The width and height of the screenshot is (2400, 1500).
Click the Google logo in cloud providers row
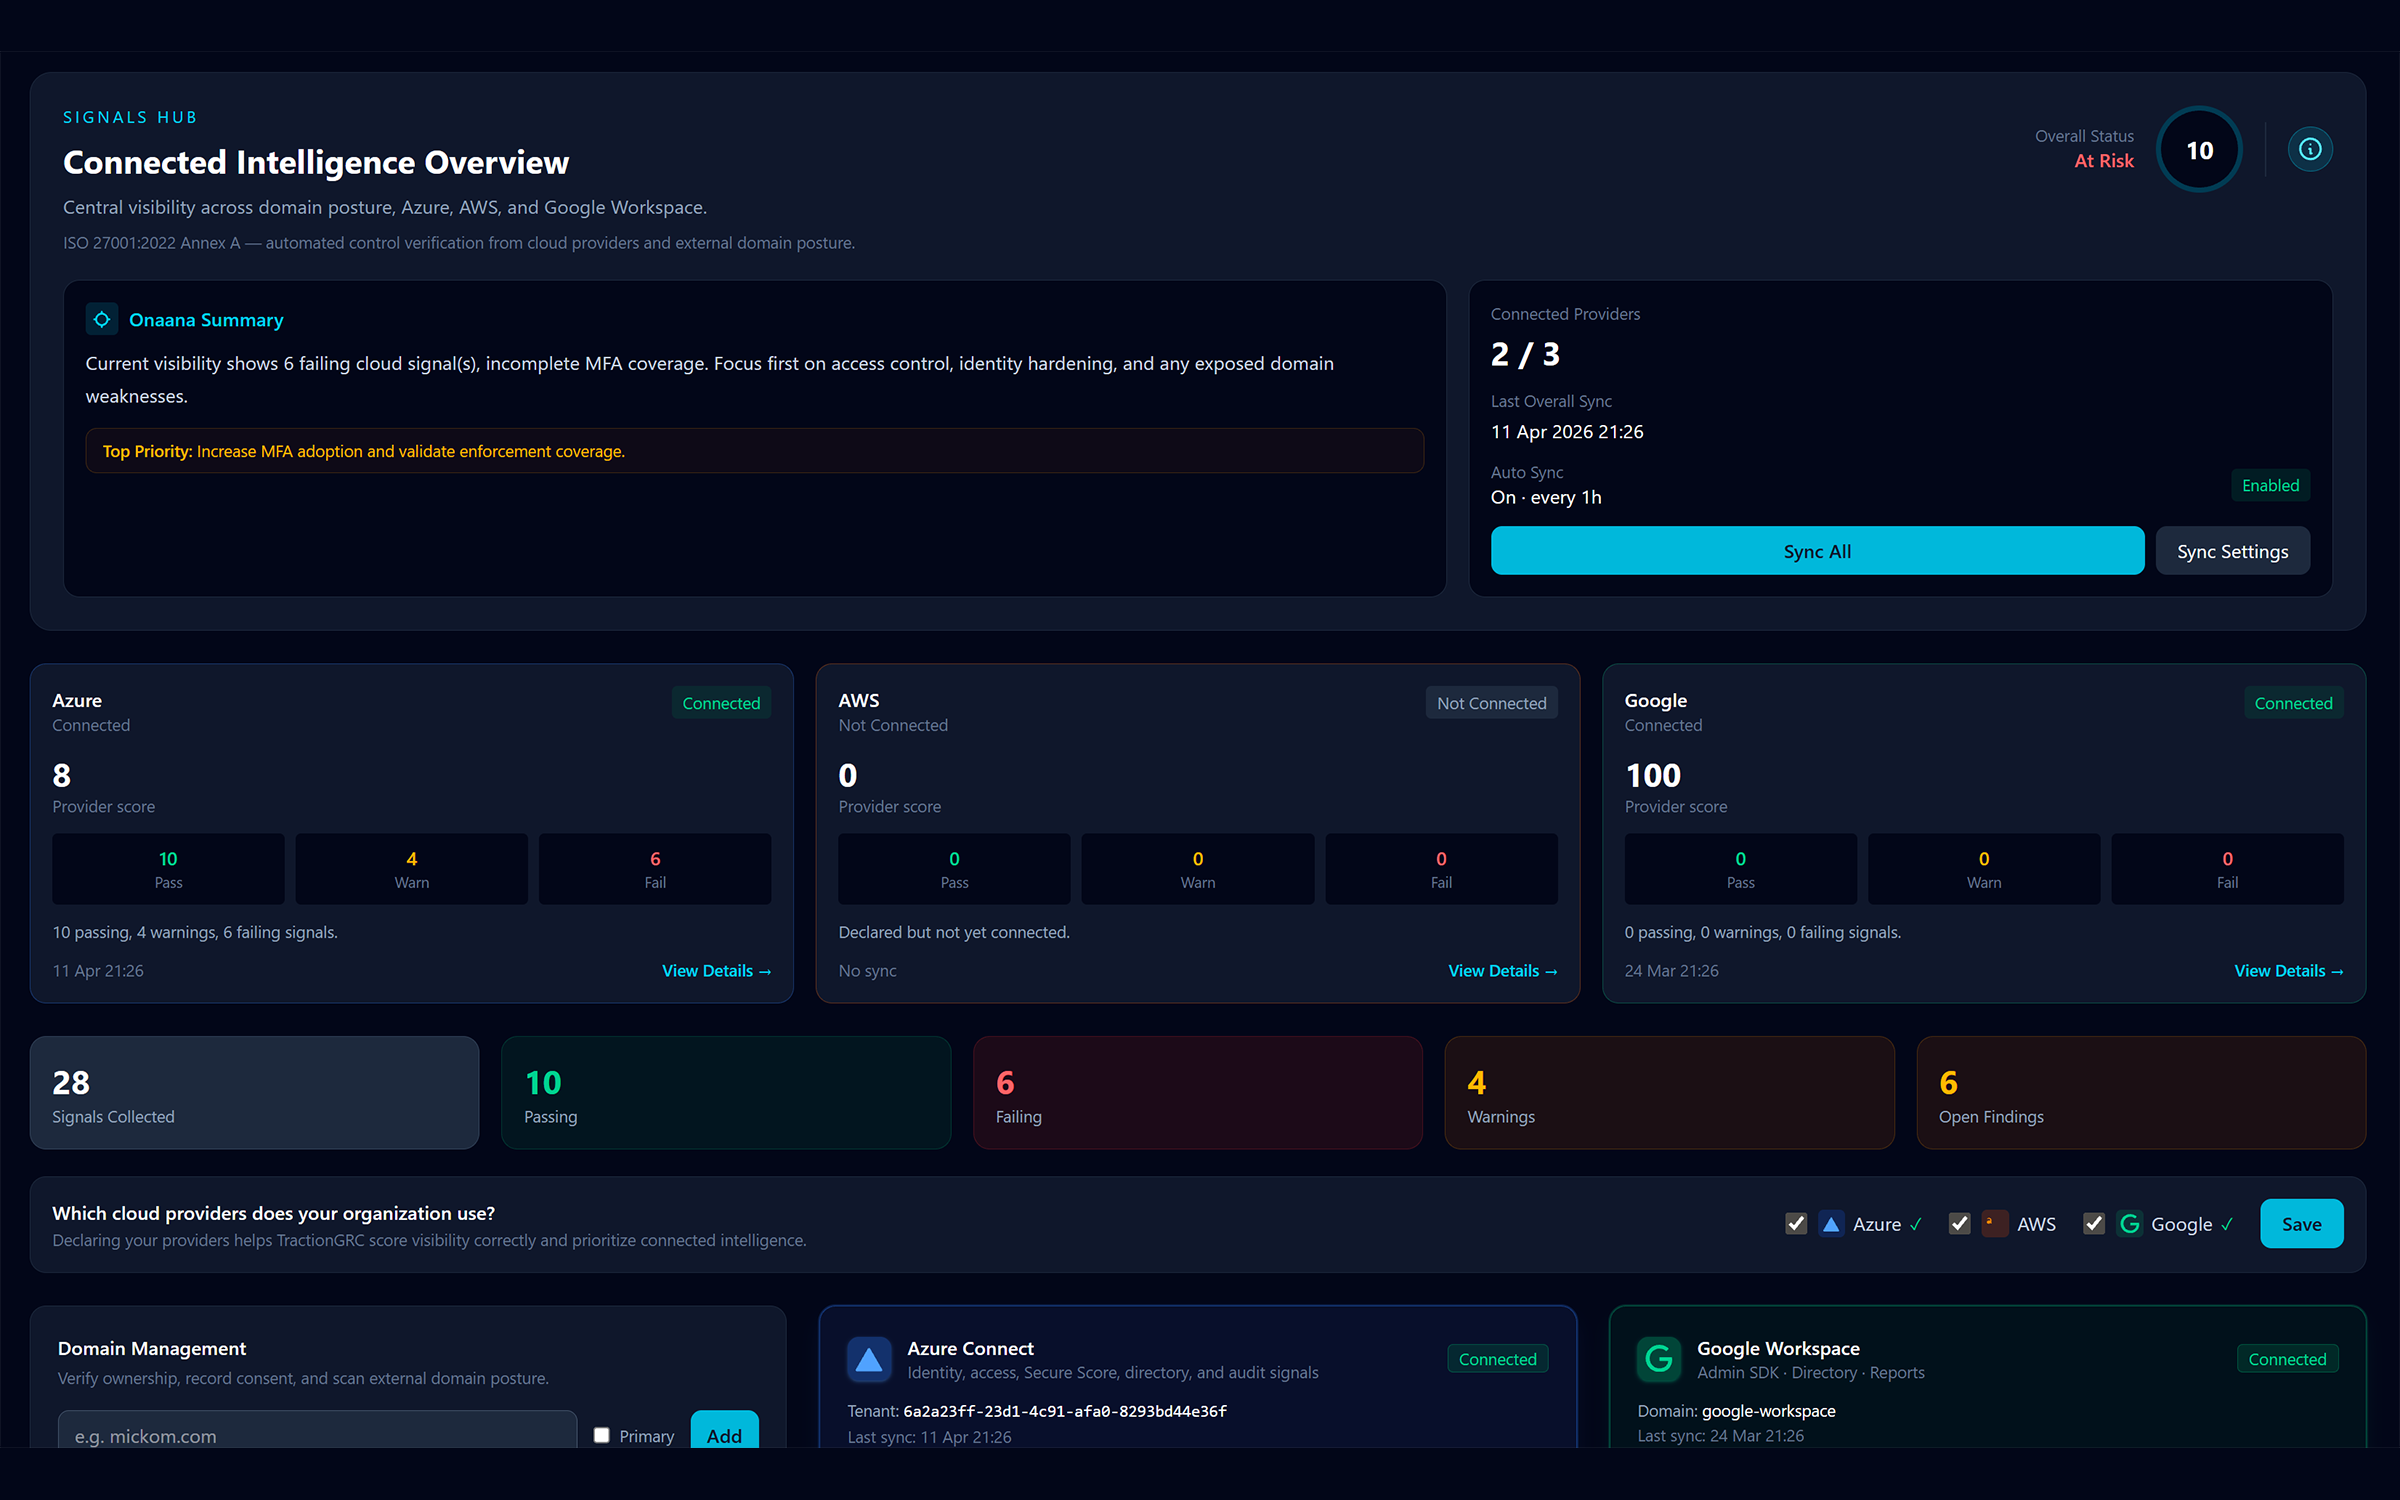[2130, 1224]
